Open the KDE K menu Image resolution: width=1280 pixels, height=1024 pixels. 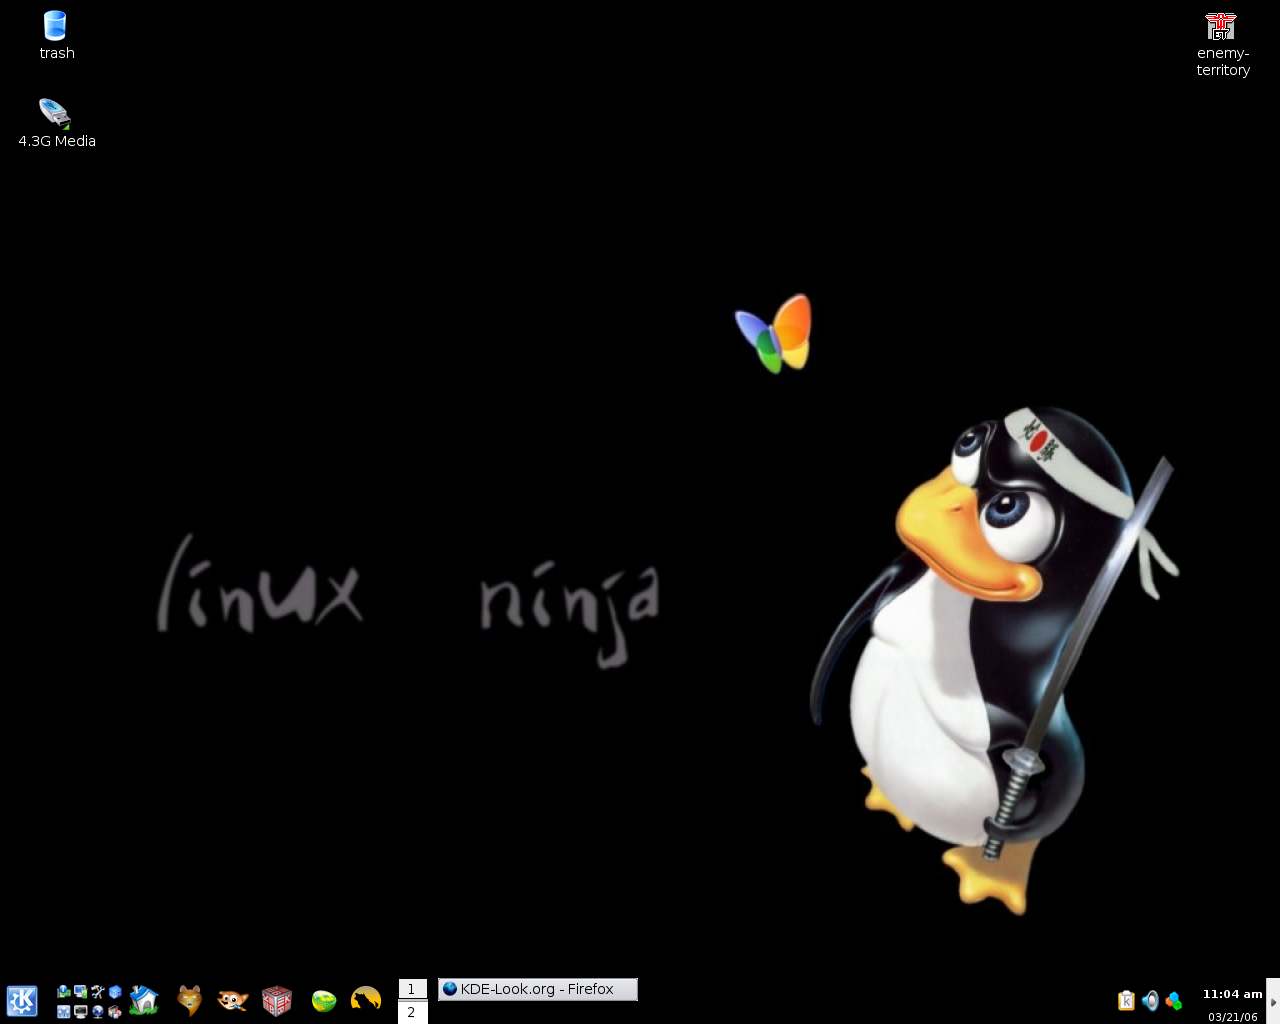pyautogui.click(x=22, y=1001)
